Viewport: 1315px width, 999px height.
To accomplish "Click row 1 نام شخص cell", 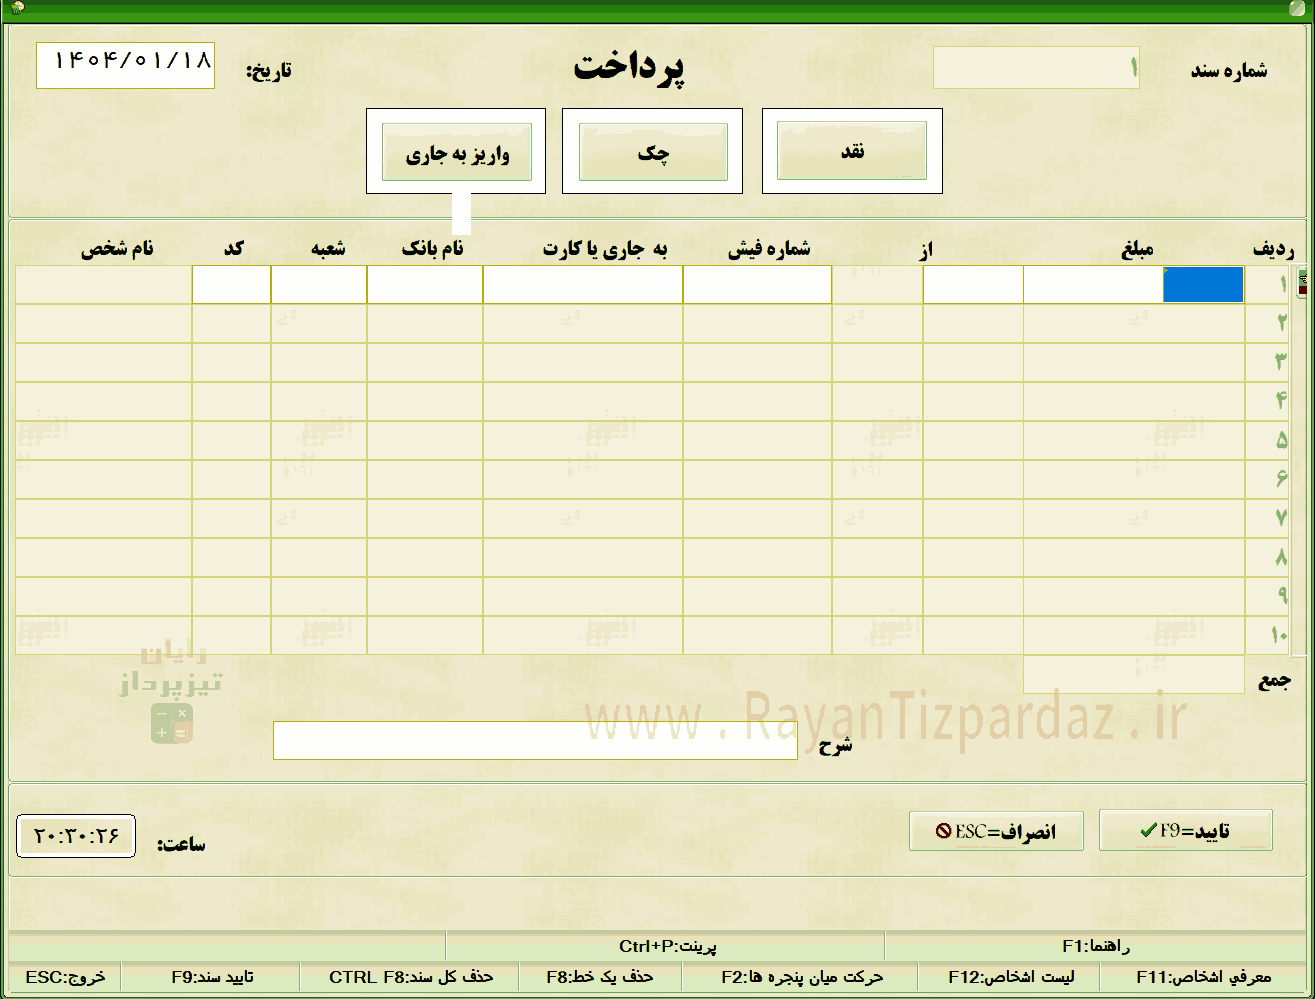I will [x=104, y=284].
